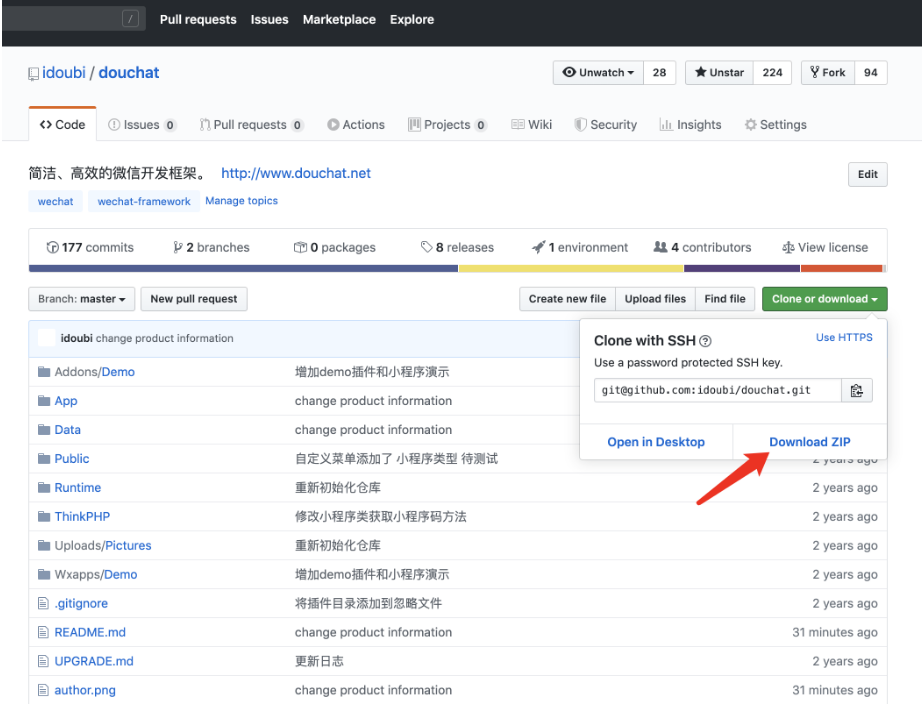The image size is (922, 714).
Task: Fork the douchat repository
Action: tap(827, 72)
